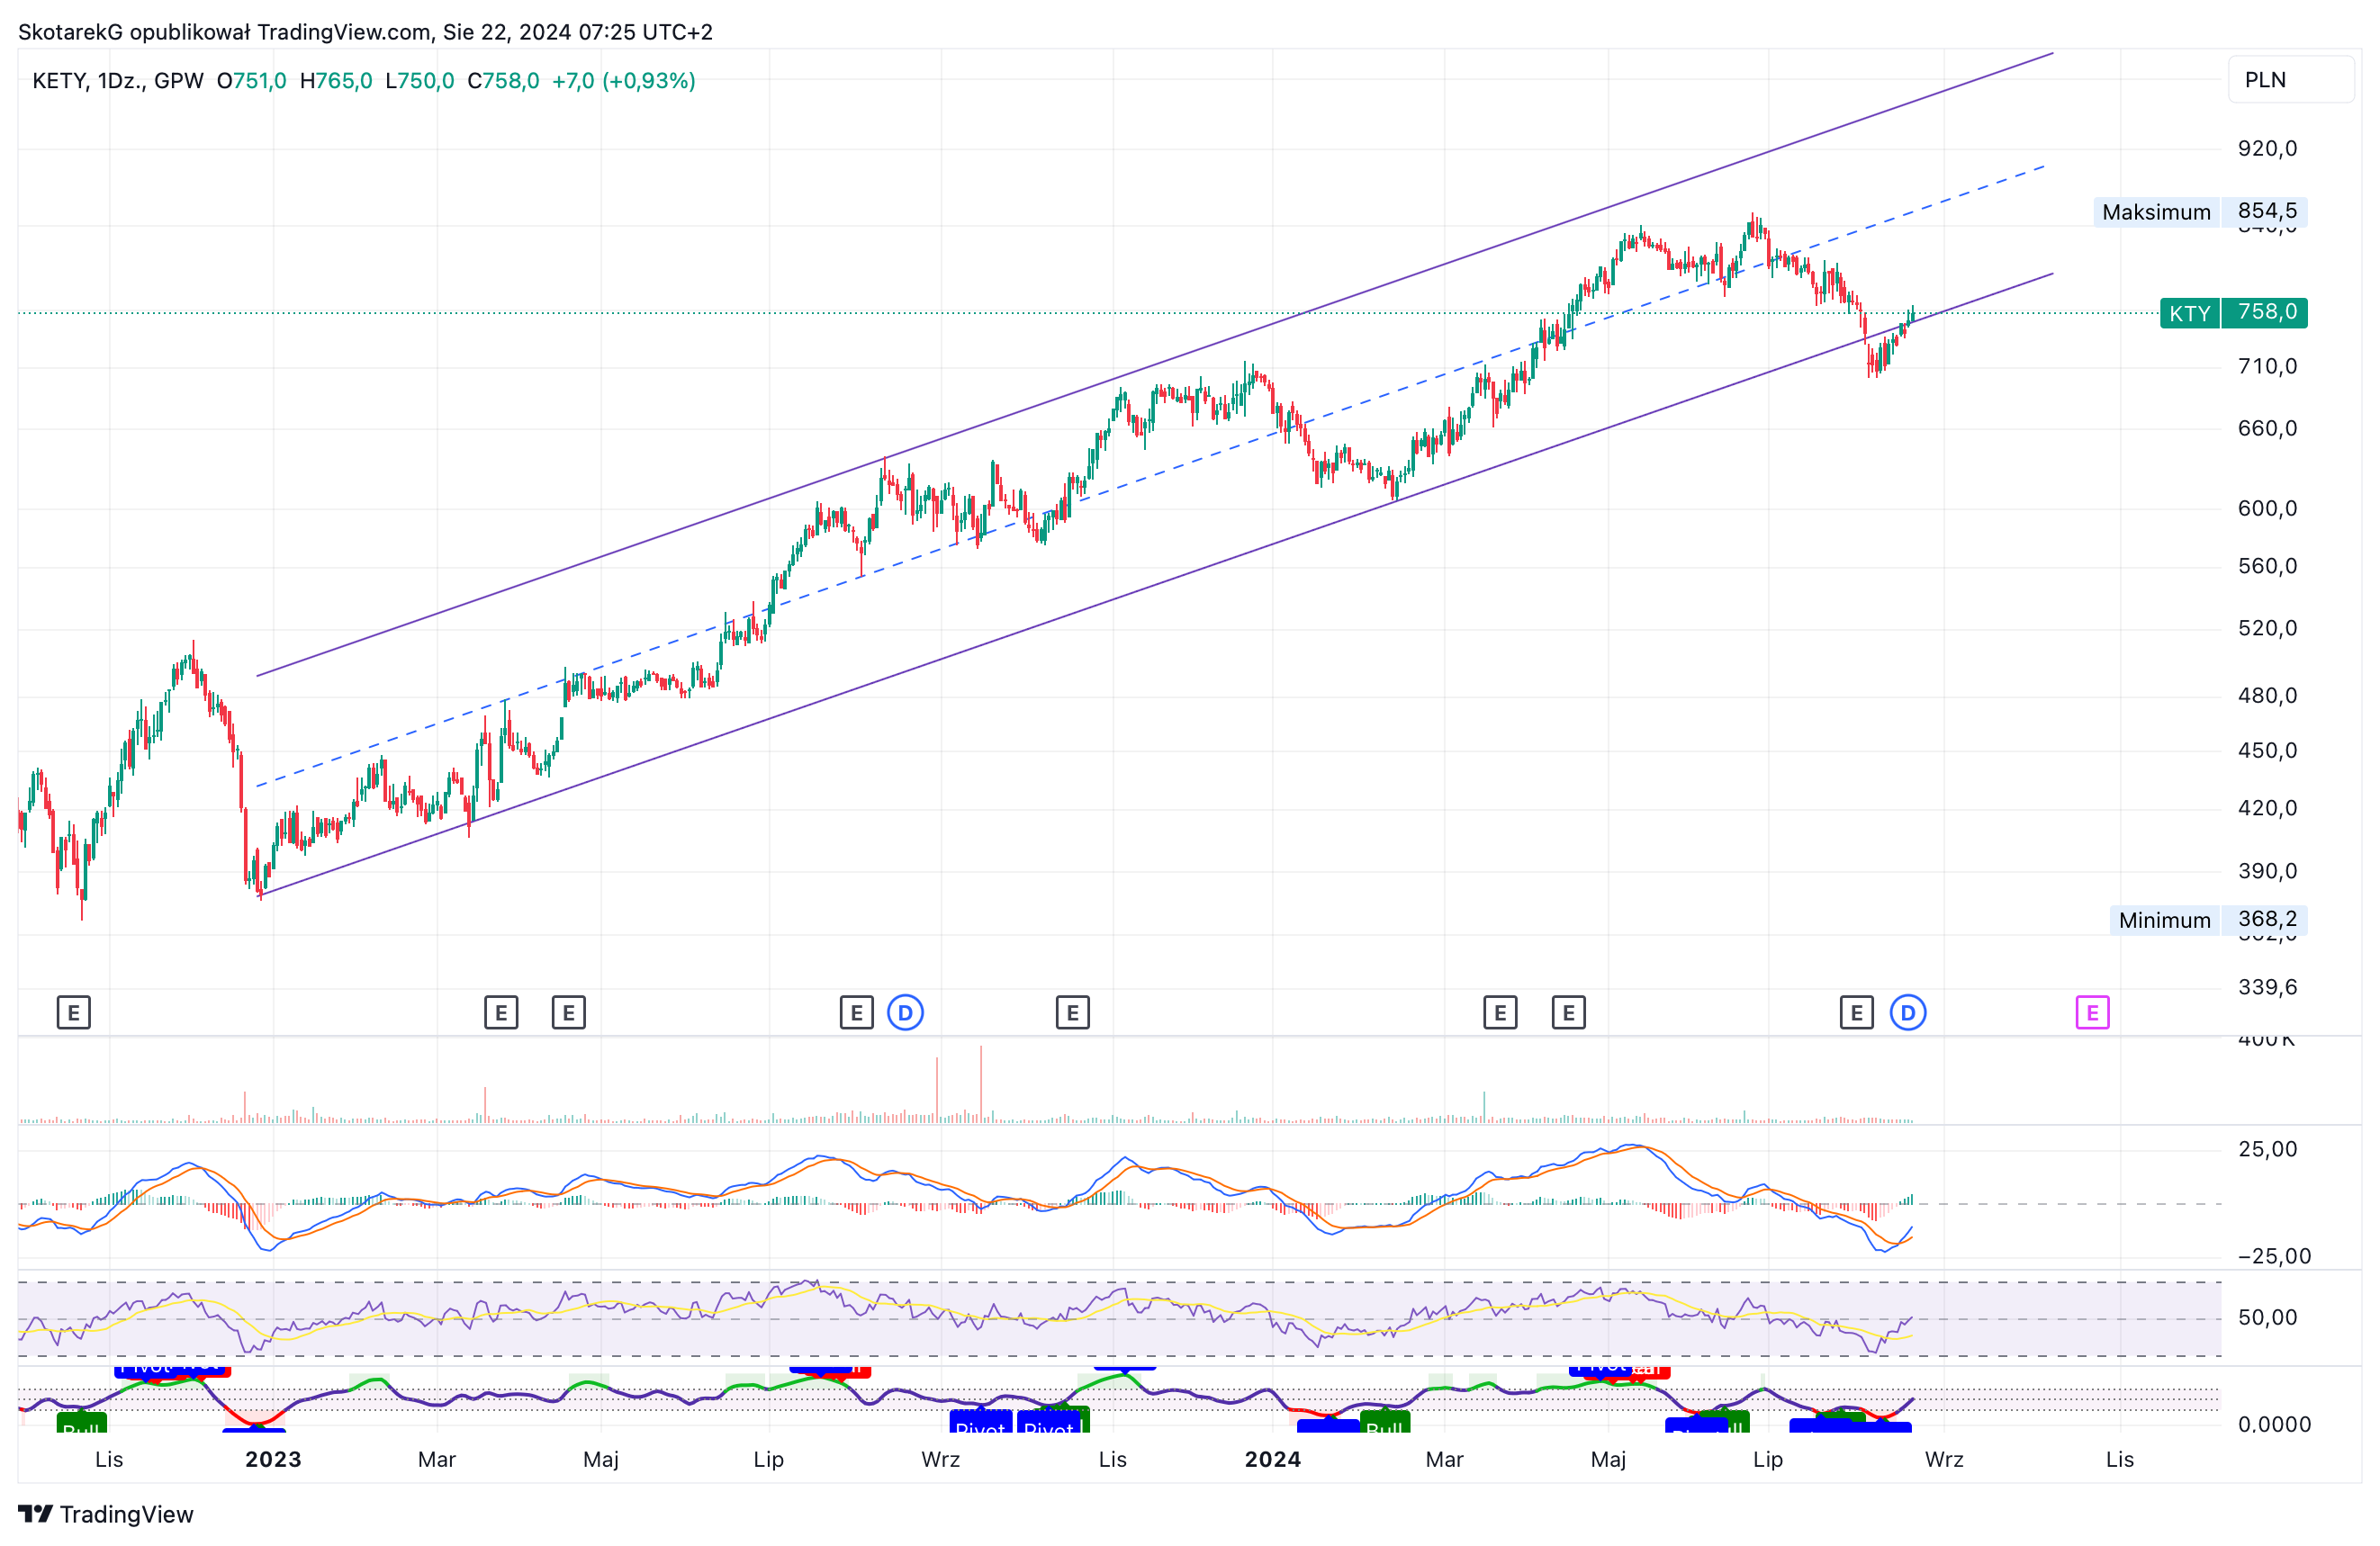Click the 2024 label on the time axis
Viewport: 2380px width, 1546px height.
1273,1459
